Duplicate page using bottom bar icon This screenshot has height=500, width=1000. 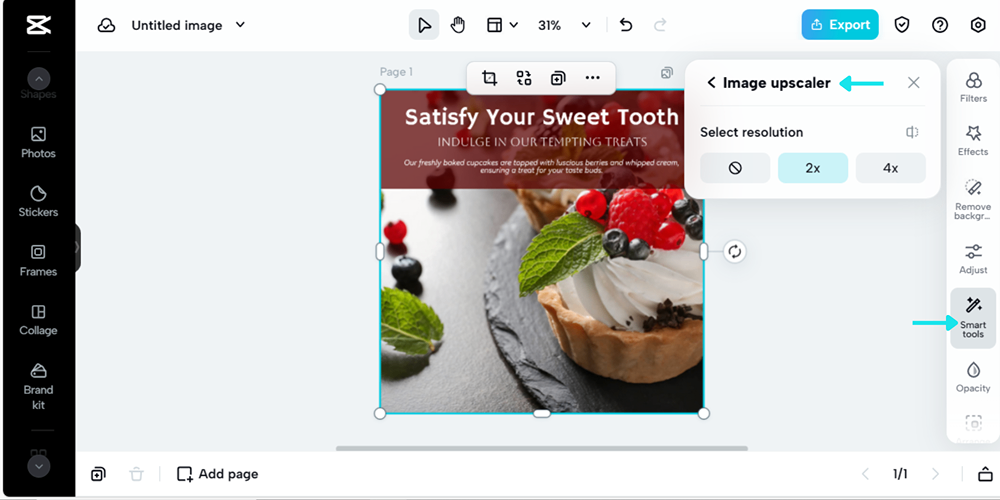click(x=98, y=474)
